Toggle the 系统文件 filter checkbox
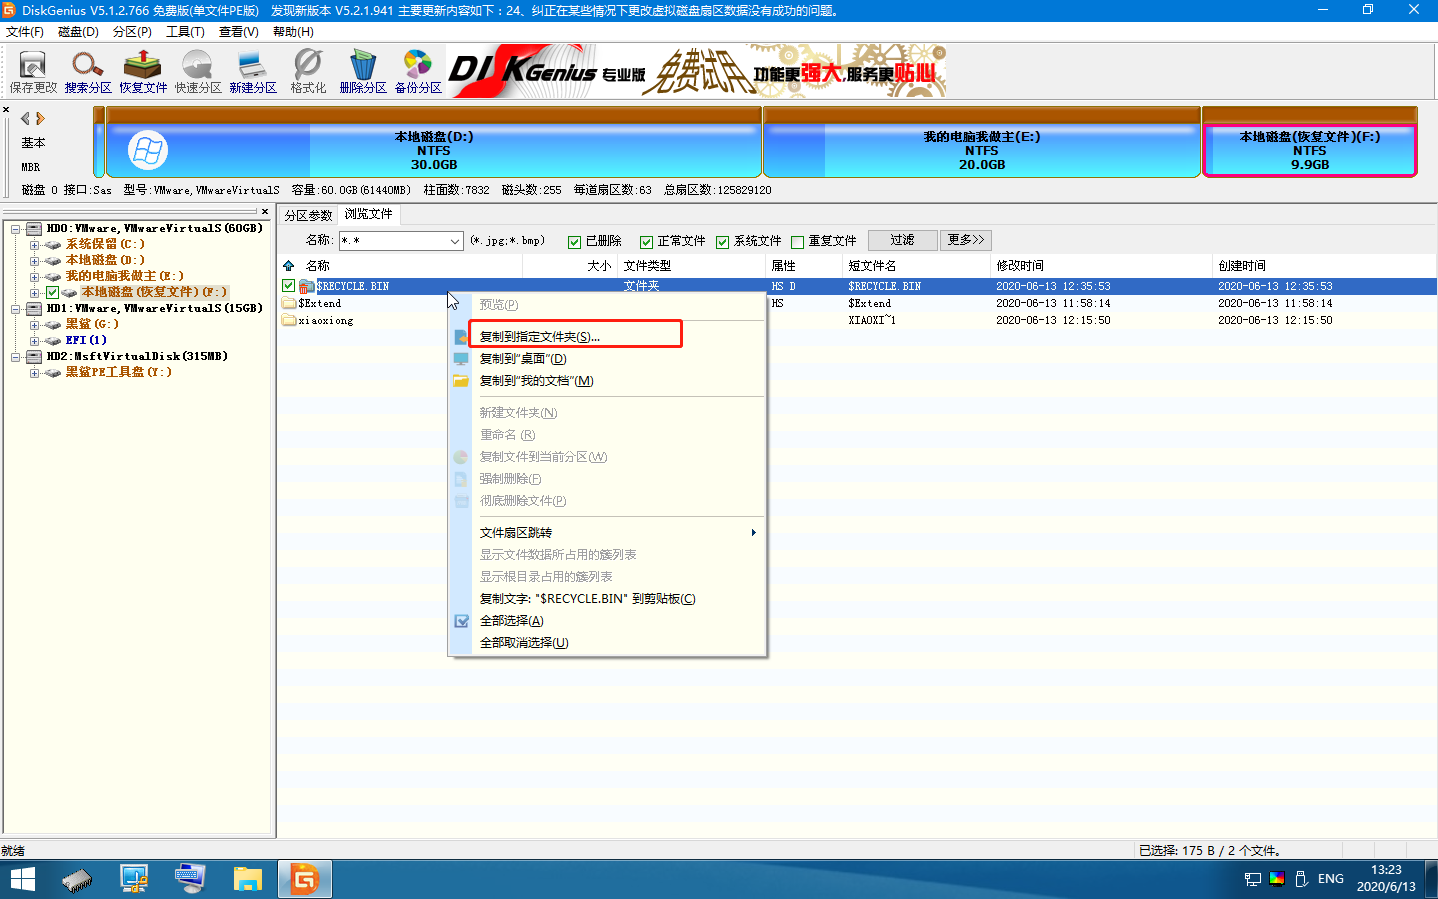Screen dimensions: 1438x899 [x=722, y=242]
